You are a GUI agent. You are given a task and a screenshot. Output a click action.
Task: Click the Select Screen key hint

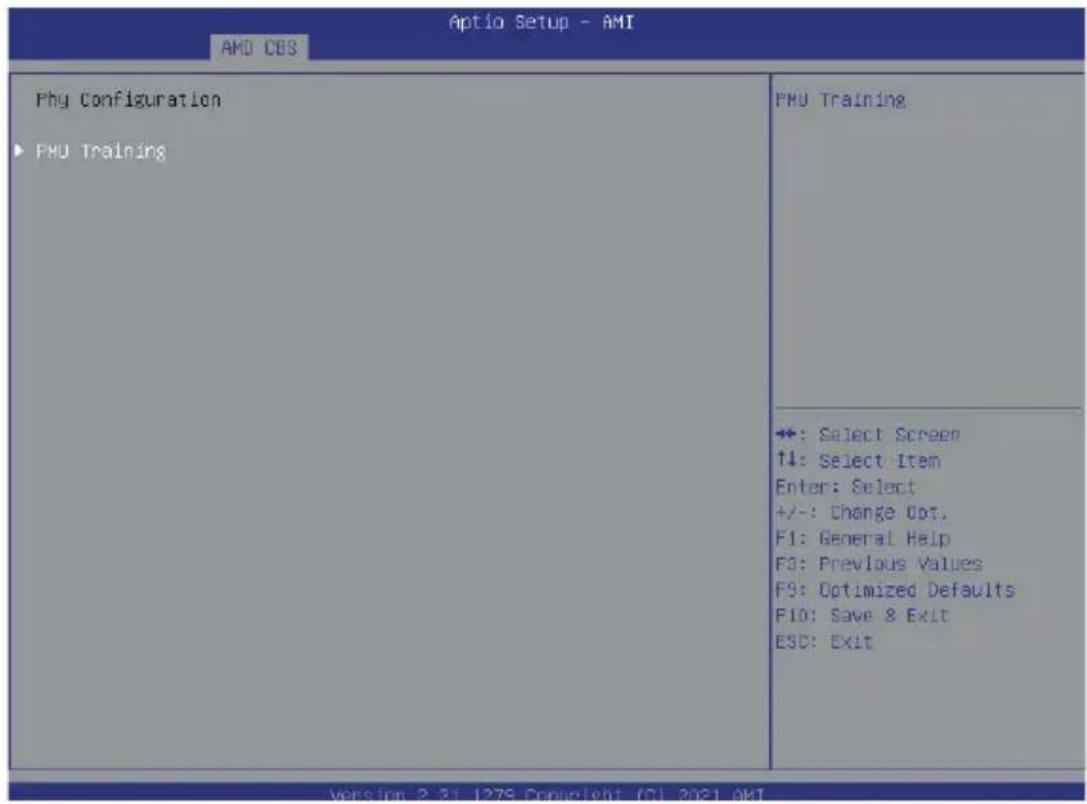(868, 435)
